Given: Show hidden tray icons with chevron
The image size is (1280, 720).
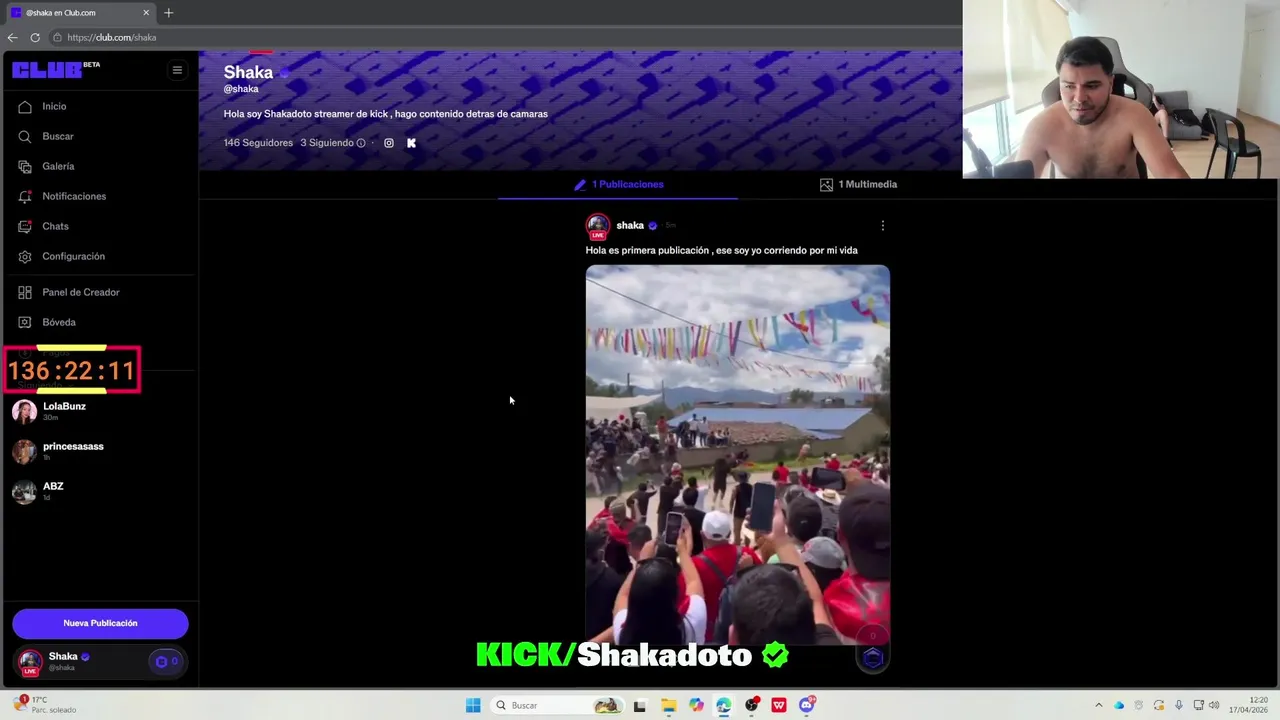Looking at the screenshot, I should [x=1098, y=705].
